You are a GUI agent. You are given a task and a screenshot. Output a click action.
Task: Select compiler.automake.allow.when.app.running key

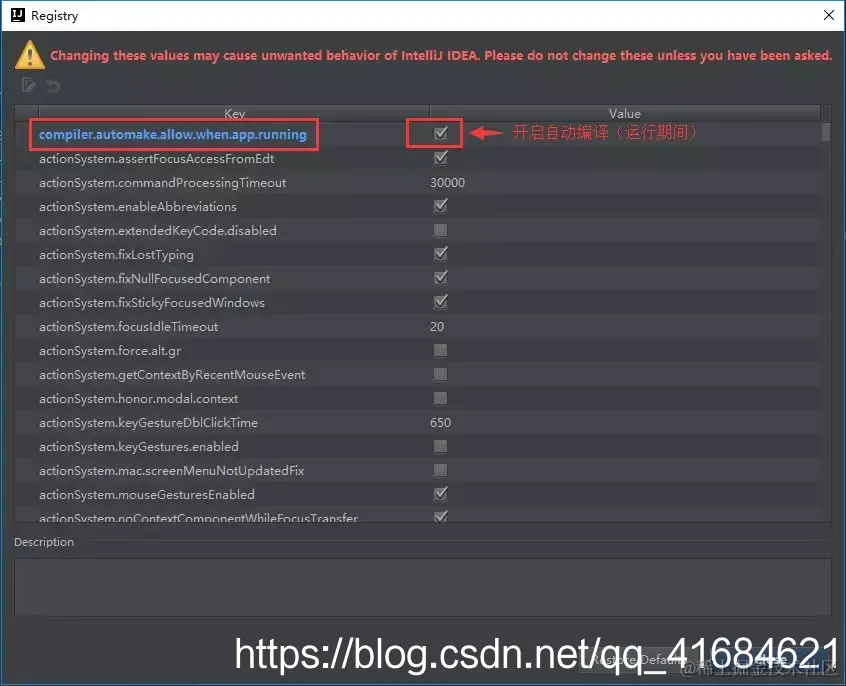[173, 134]
